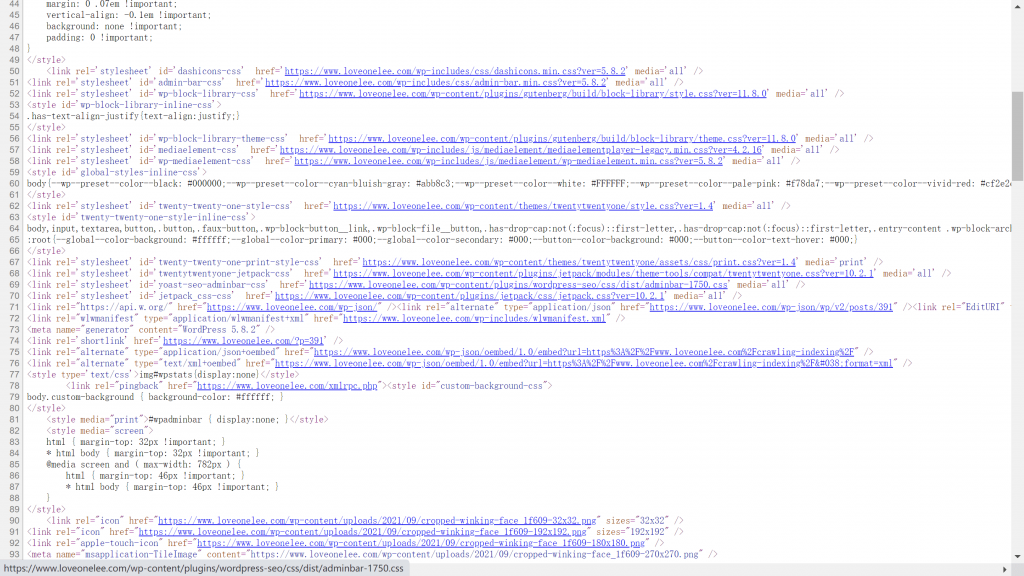
Task: Open the wordpress-seo adminbar-1750.css link
Action: [x=519, y=284]
